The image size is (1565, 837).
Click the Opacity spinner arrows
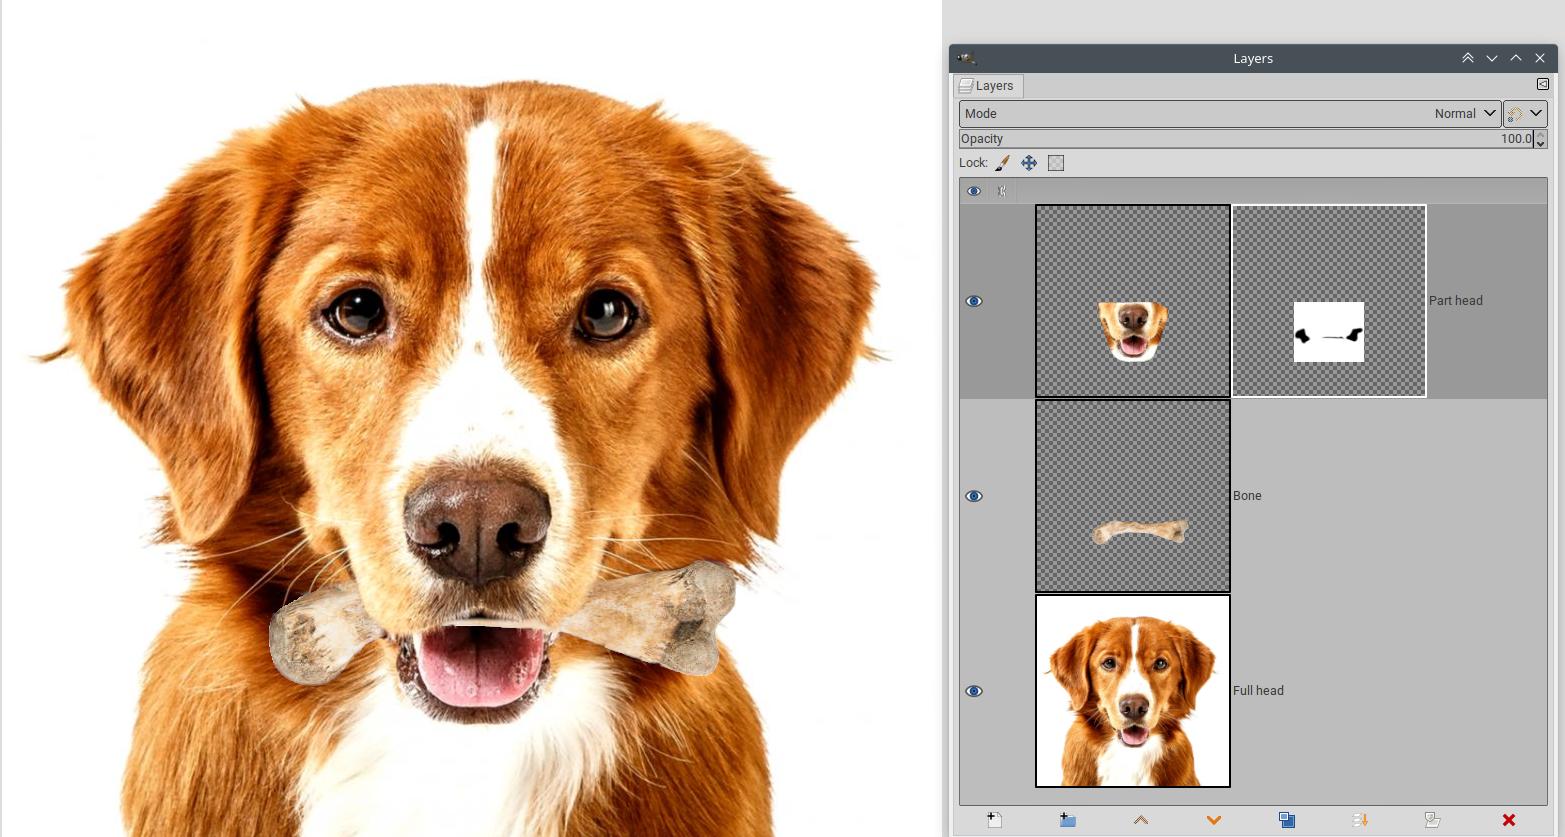[x=1540, y=139]
